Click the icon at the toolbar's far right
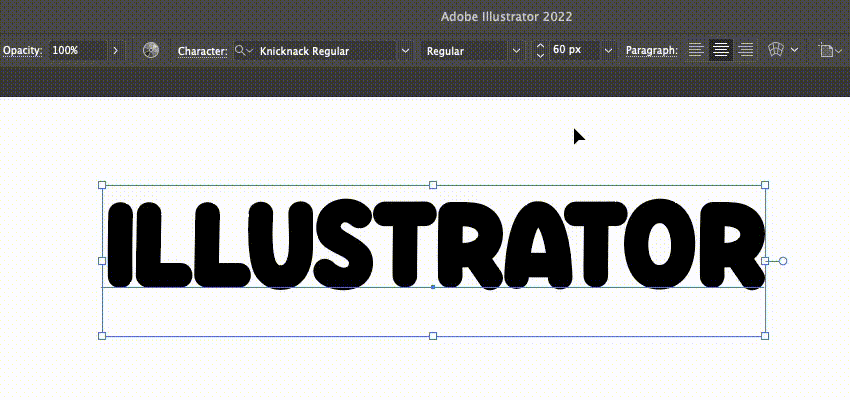 [x=826, y=50]
